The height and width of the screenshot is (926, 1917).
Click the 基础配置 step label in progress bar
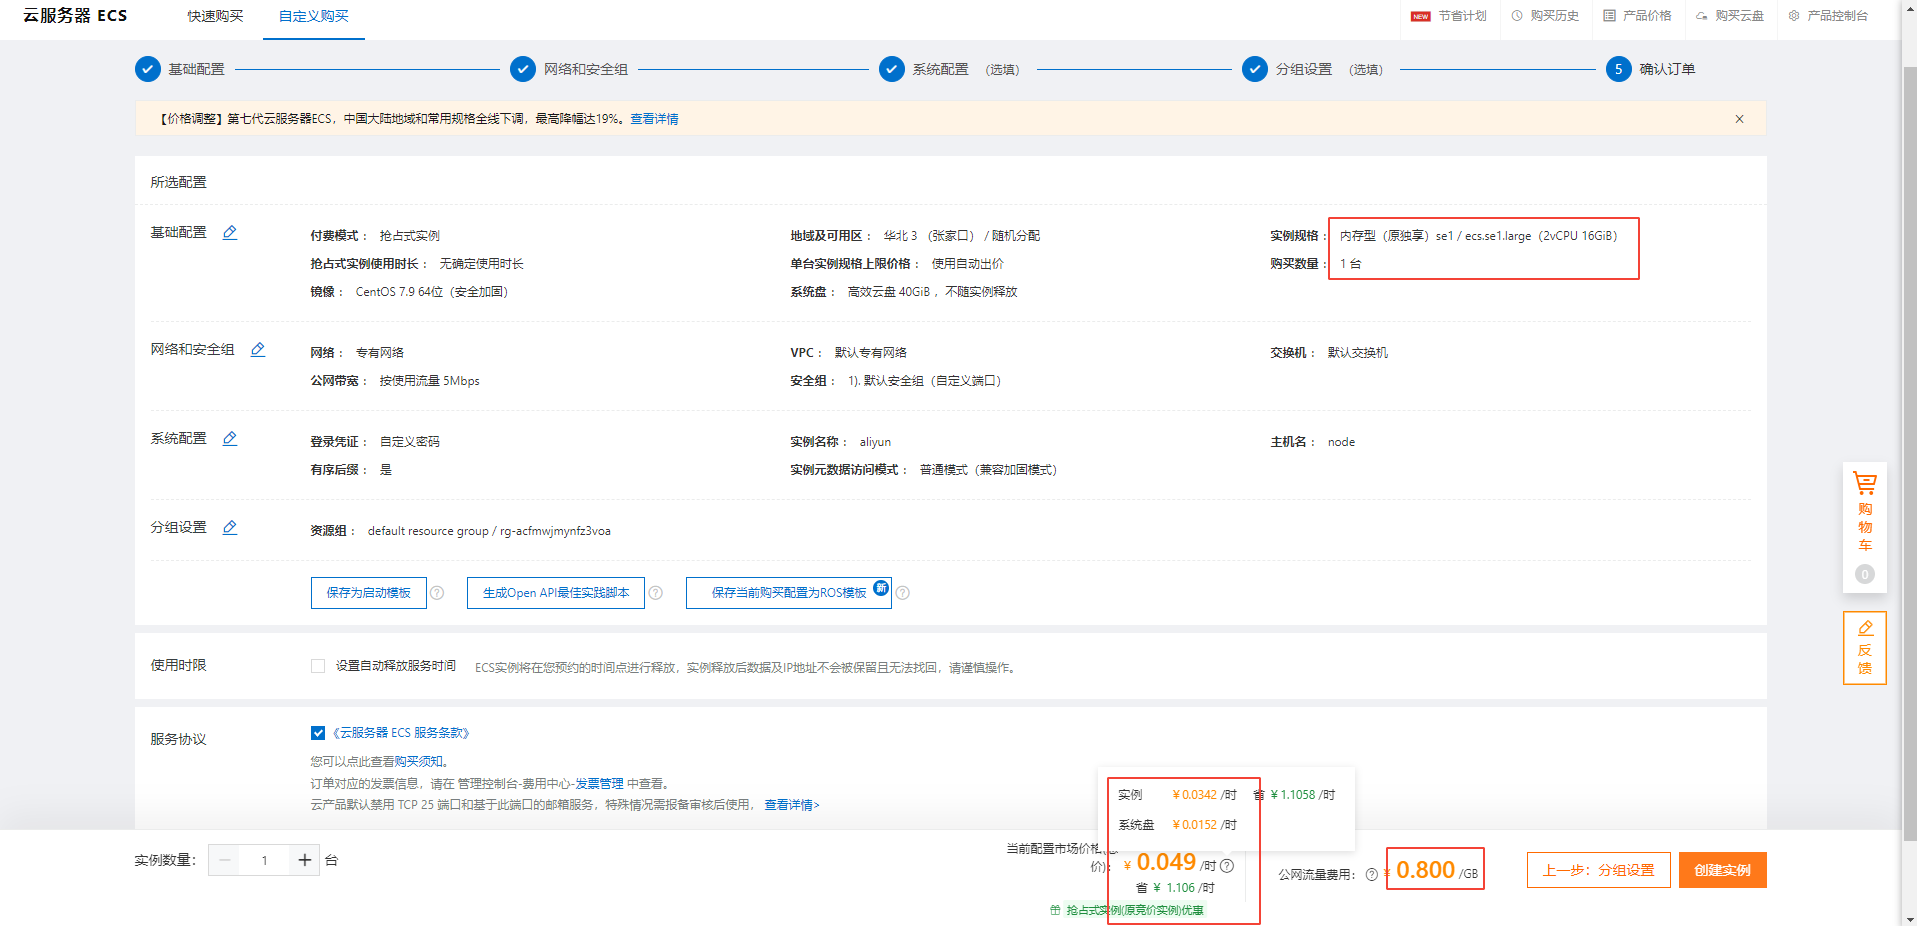196,69
